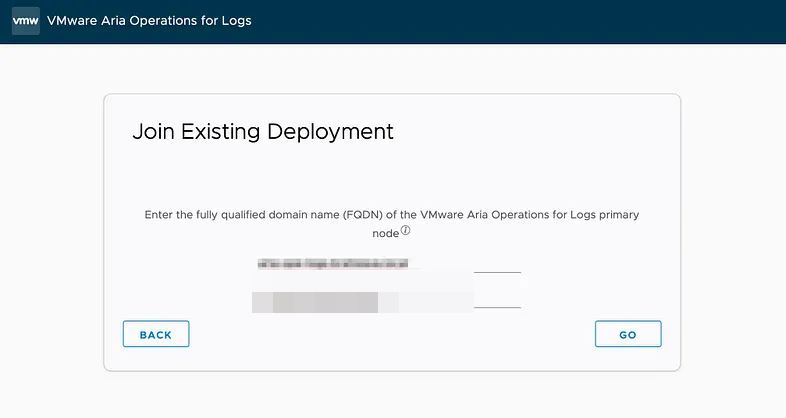The image size is (786, 418).
Task: Click the underline end of upper input
Action: [x=498, y=270]
